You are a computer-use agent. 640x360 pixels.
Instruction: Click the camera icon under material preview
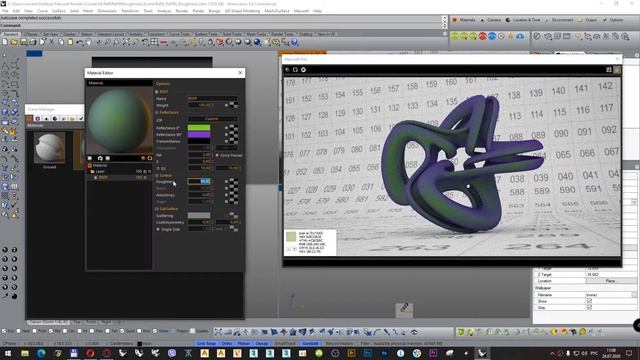pos(100,158)
